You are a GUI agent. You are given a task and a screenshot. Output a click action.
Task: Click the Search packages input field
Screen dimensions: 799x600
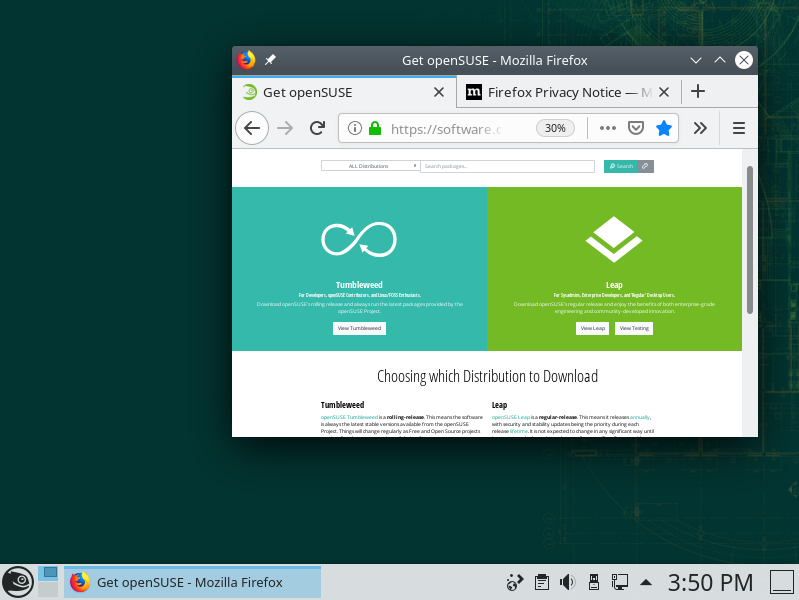(x=508, y=166)
